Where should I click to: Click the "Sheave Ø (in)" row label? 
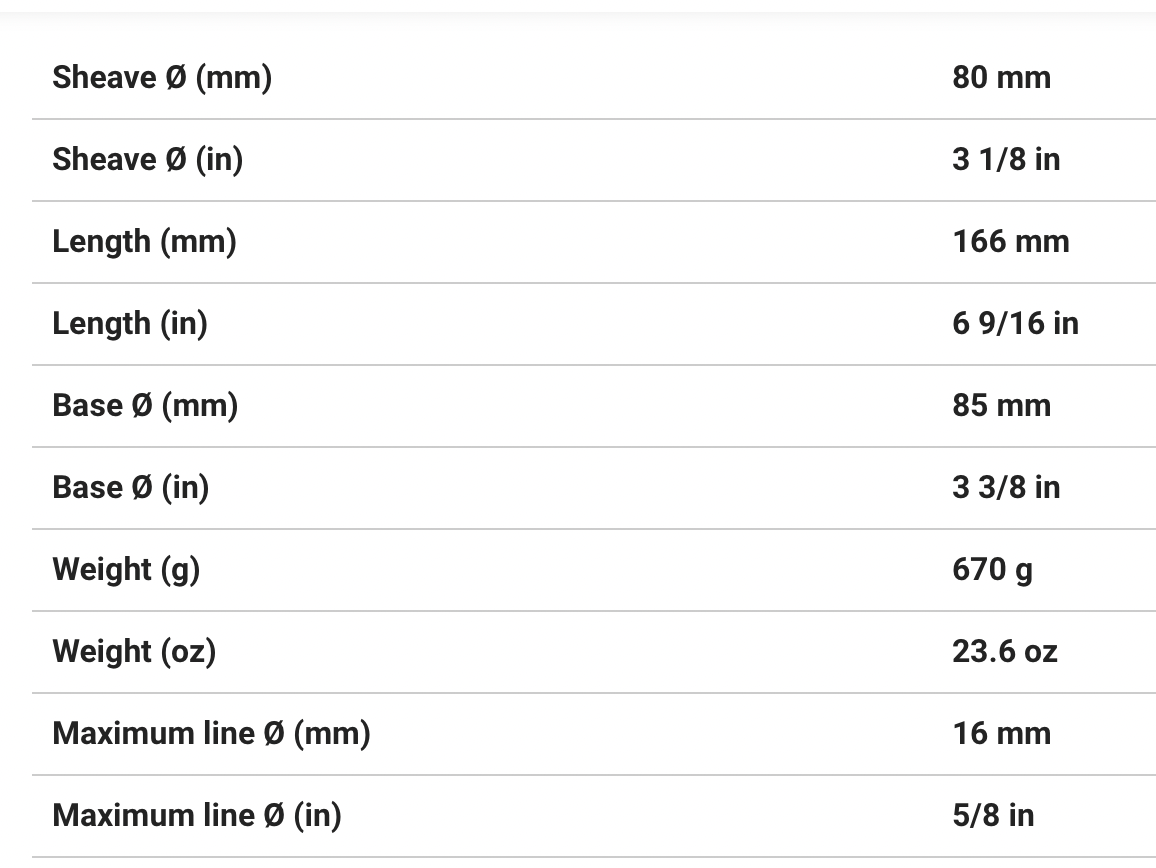tap(147, 159)
